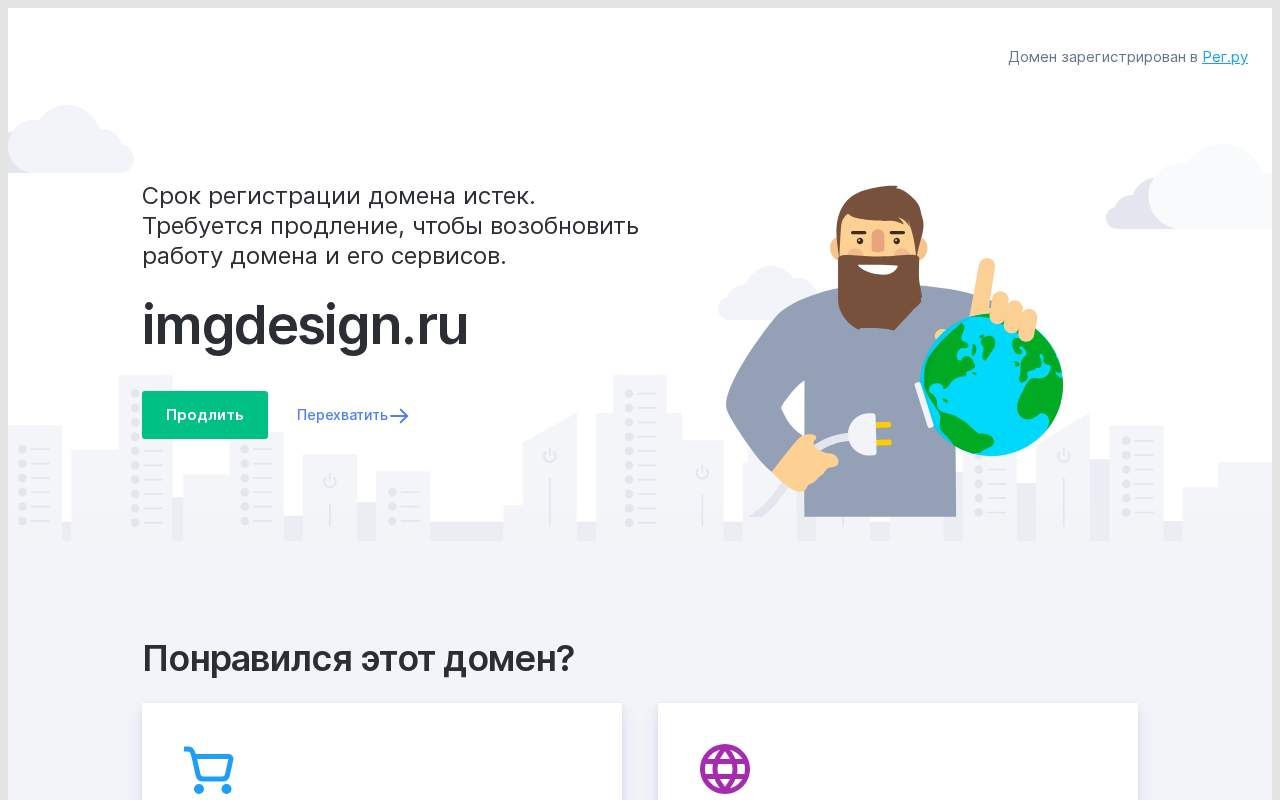The height and width of the screenshot is (800, 1280).
Task: Click the arrow icon next to Перехватить
Action: [x=399, y=416]
